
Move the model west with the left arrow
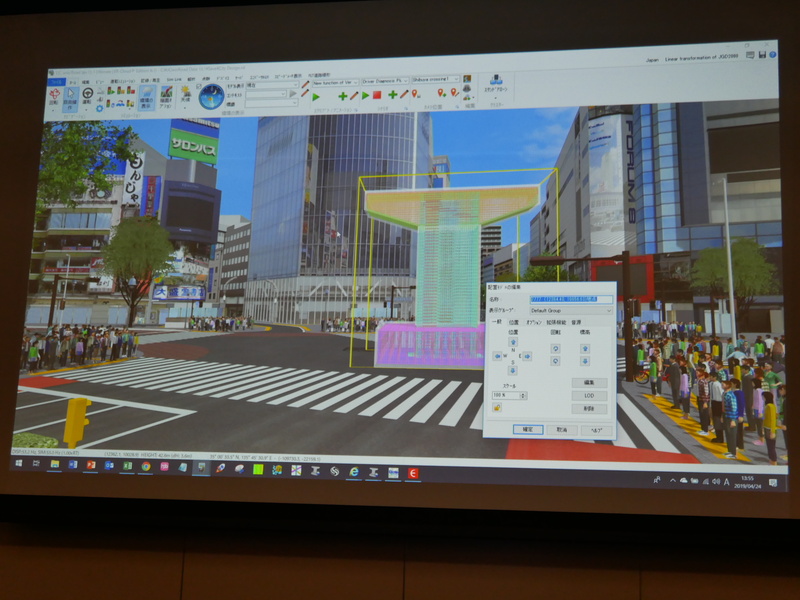click(497, 356)
